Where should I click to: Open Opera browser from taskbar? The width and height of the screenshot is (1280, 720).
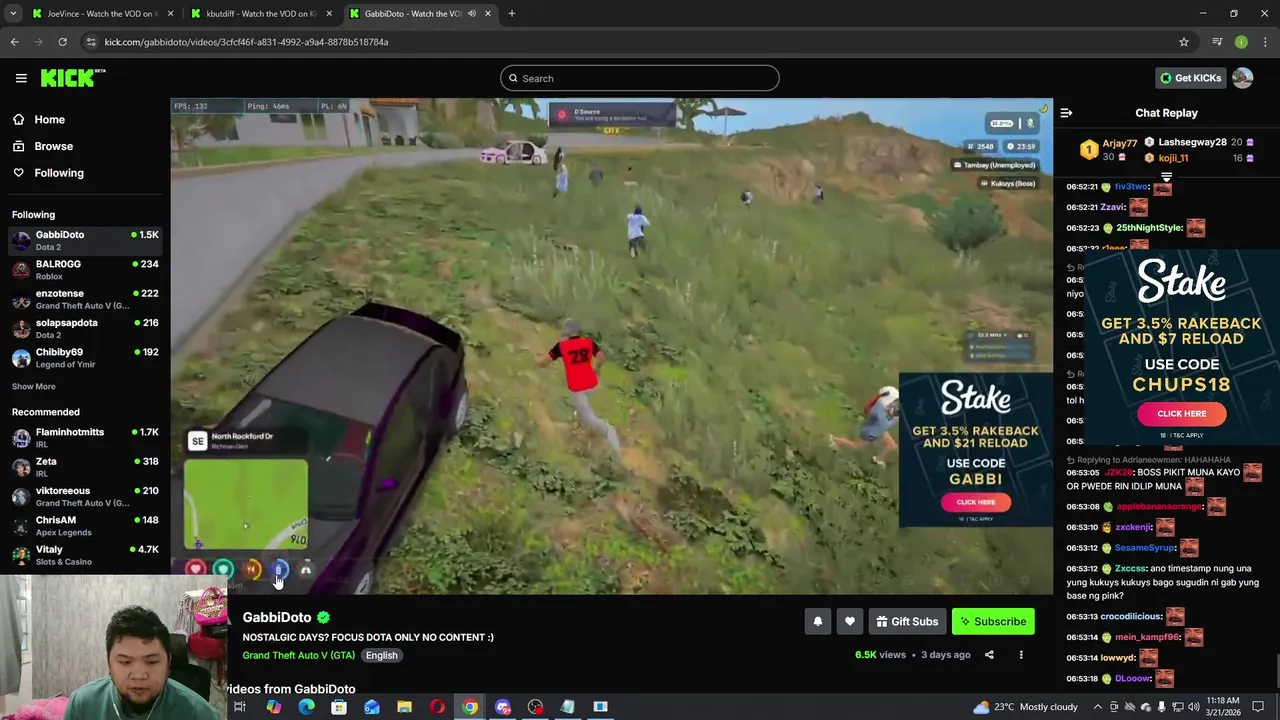click(x=437, y=707)
